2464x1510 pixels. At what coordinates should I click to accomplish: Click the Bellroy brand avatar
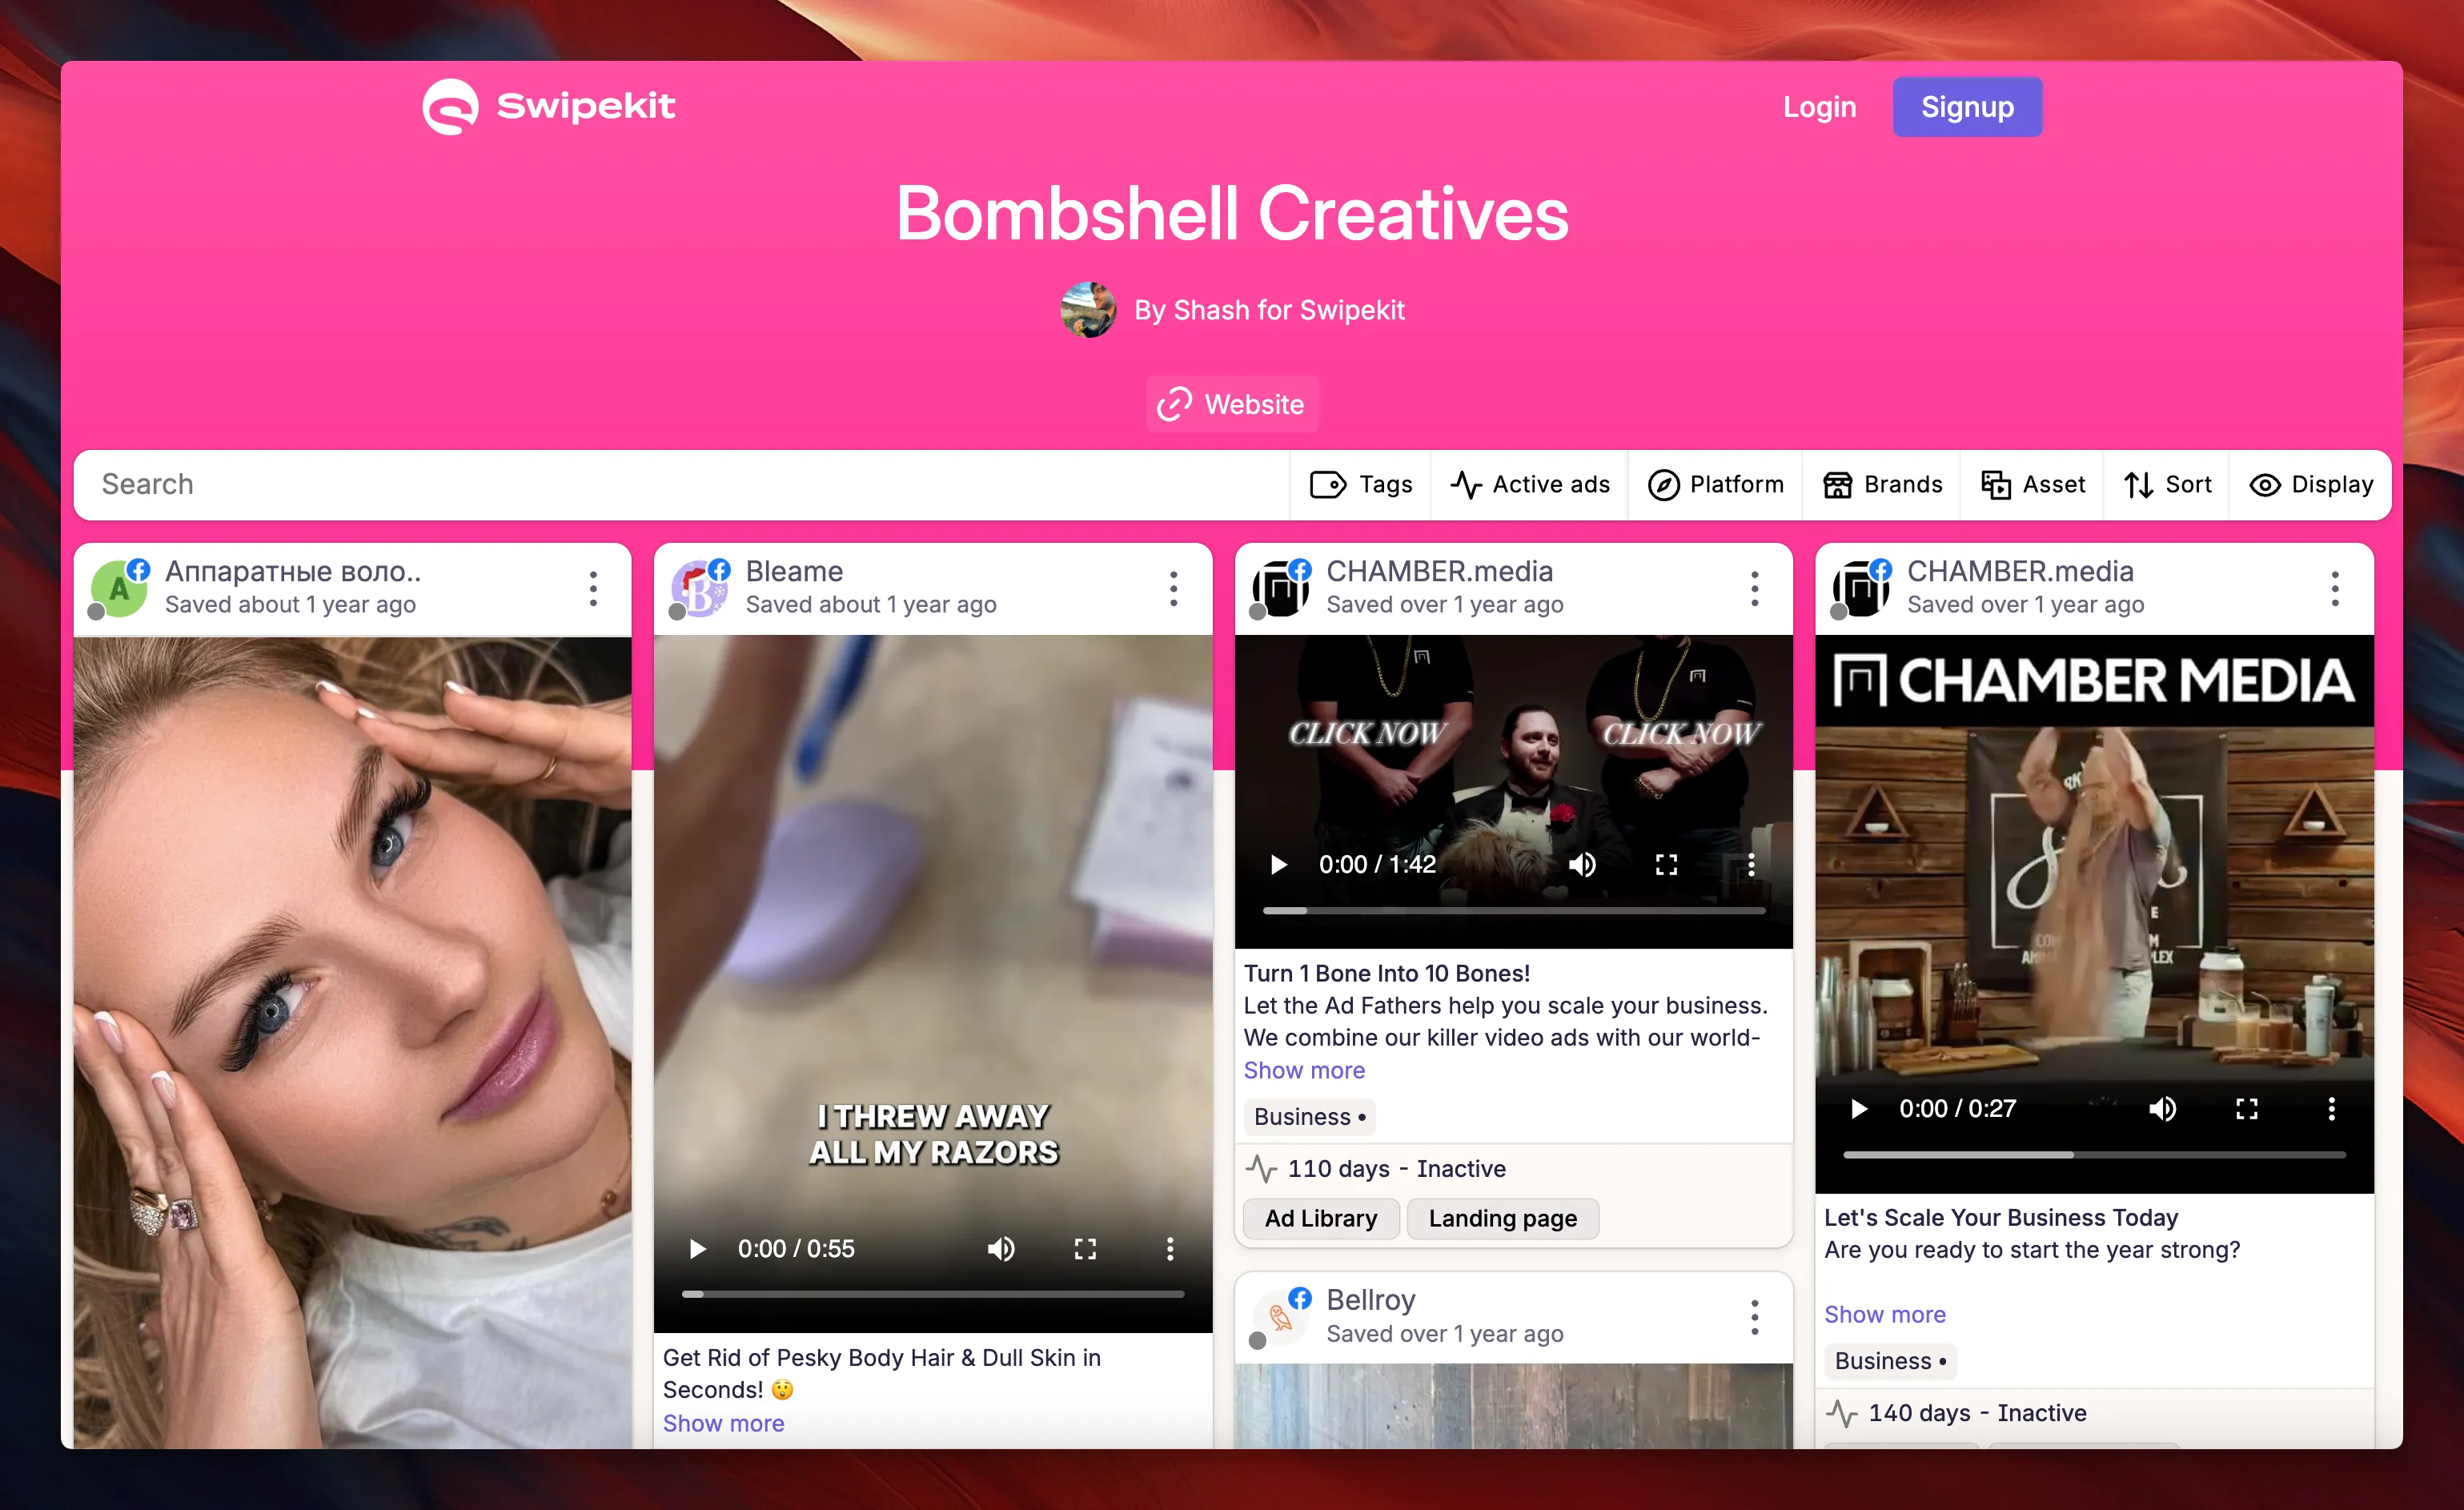[1280, 1317]
